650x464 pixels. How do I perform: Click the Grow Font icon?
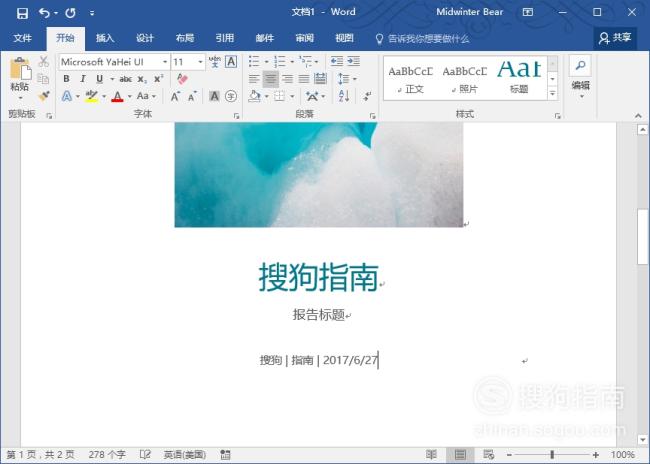(175, 96)
